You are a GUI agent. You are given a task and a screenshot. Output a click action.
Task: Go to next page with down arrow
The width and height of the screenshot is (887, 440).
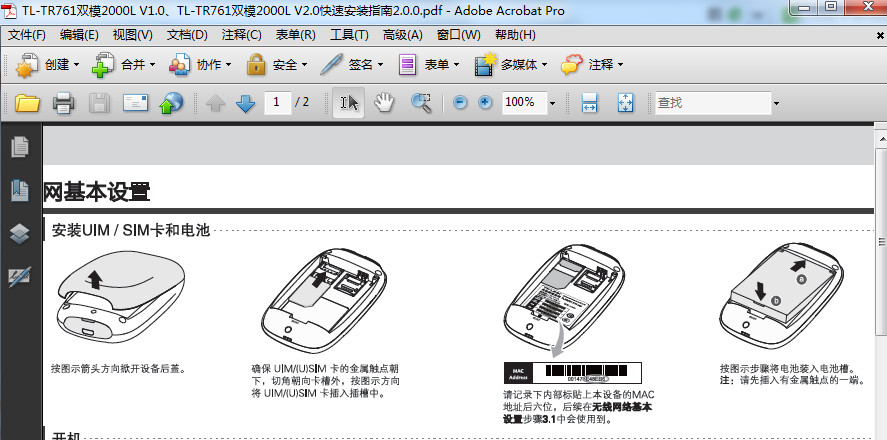tap(245, 103)
